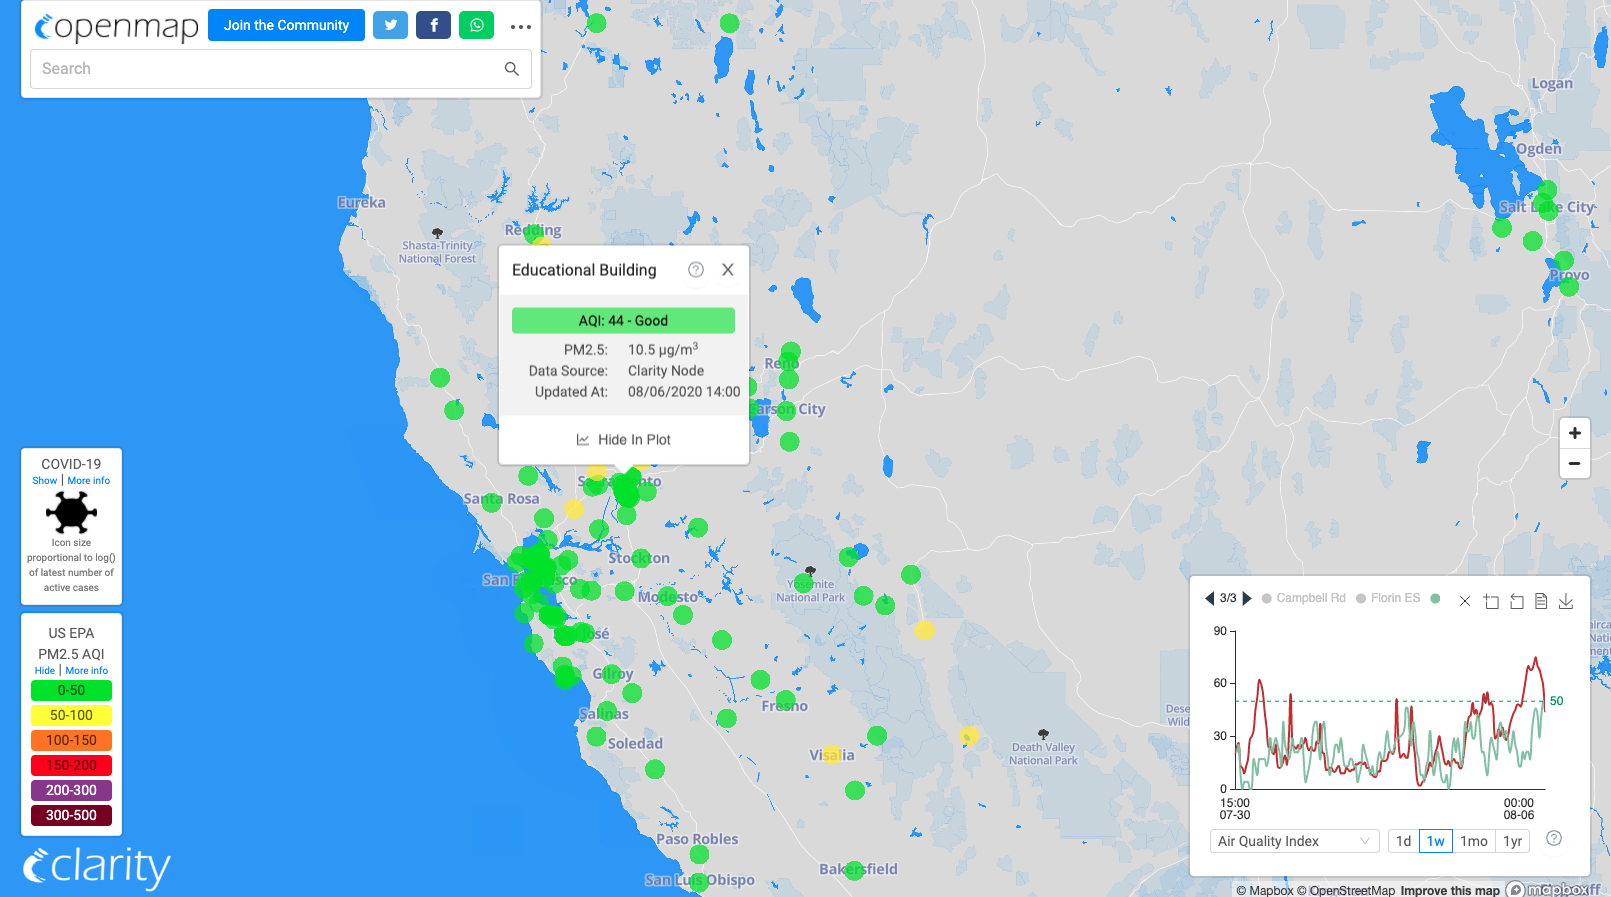The image size is (1611, 897).
Task: Switch plot range to 1d
Action: coord(1403,841)
